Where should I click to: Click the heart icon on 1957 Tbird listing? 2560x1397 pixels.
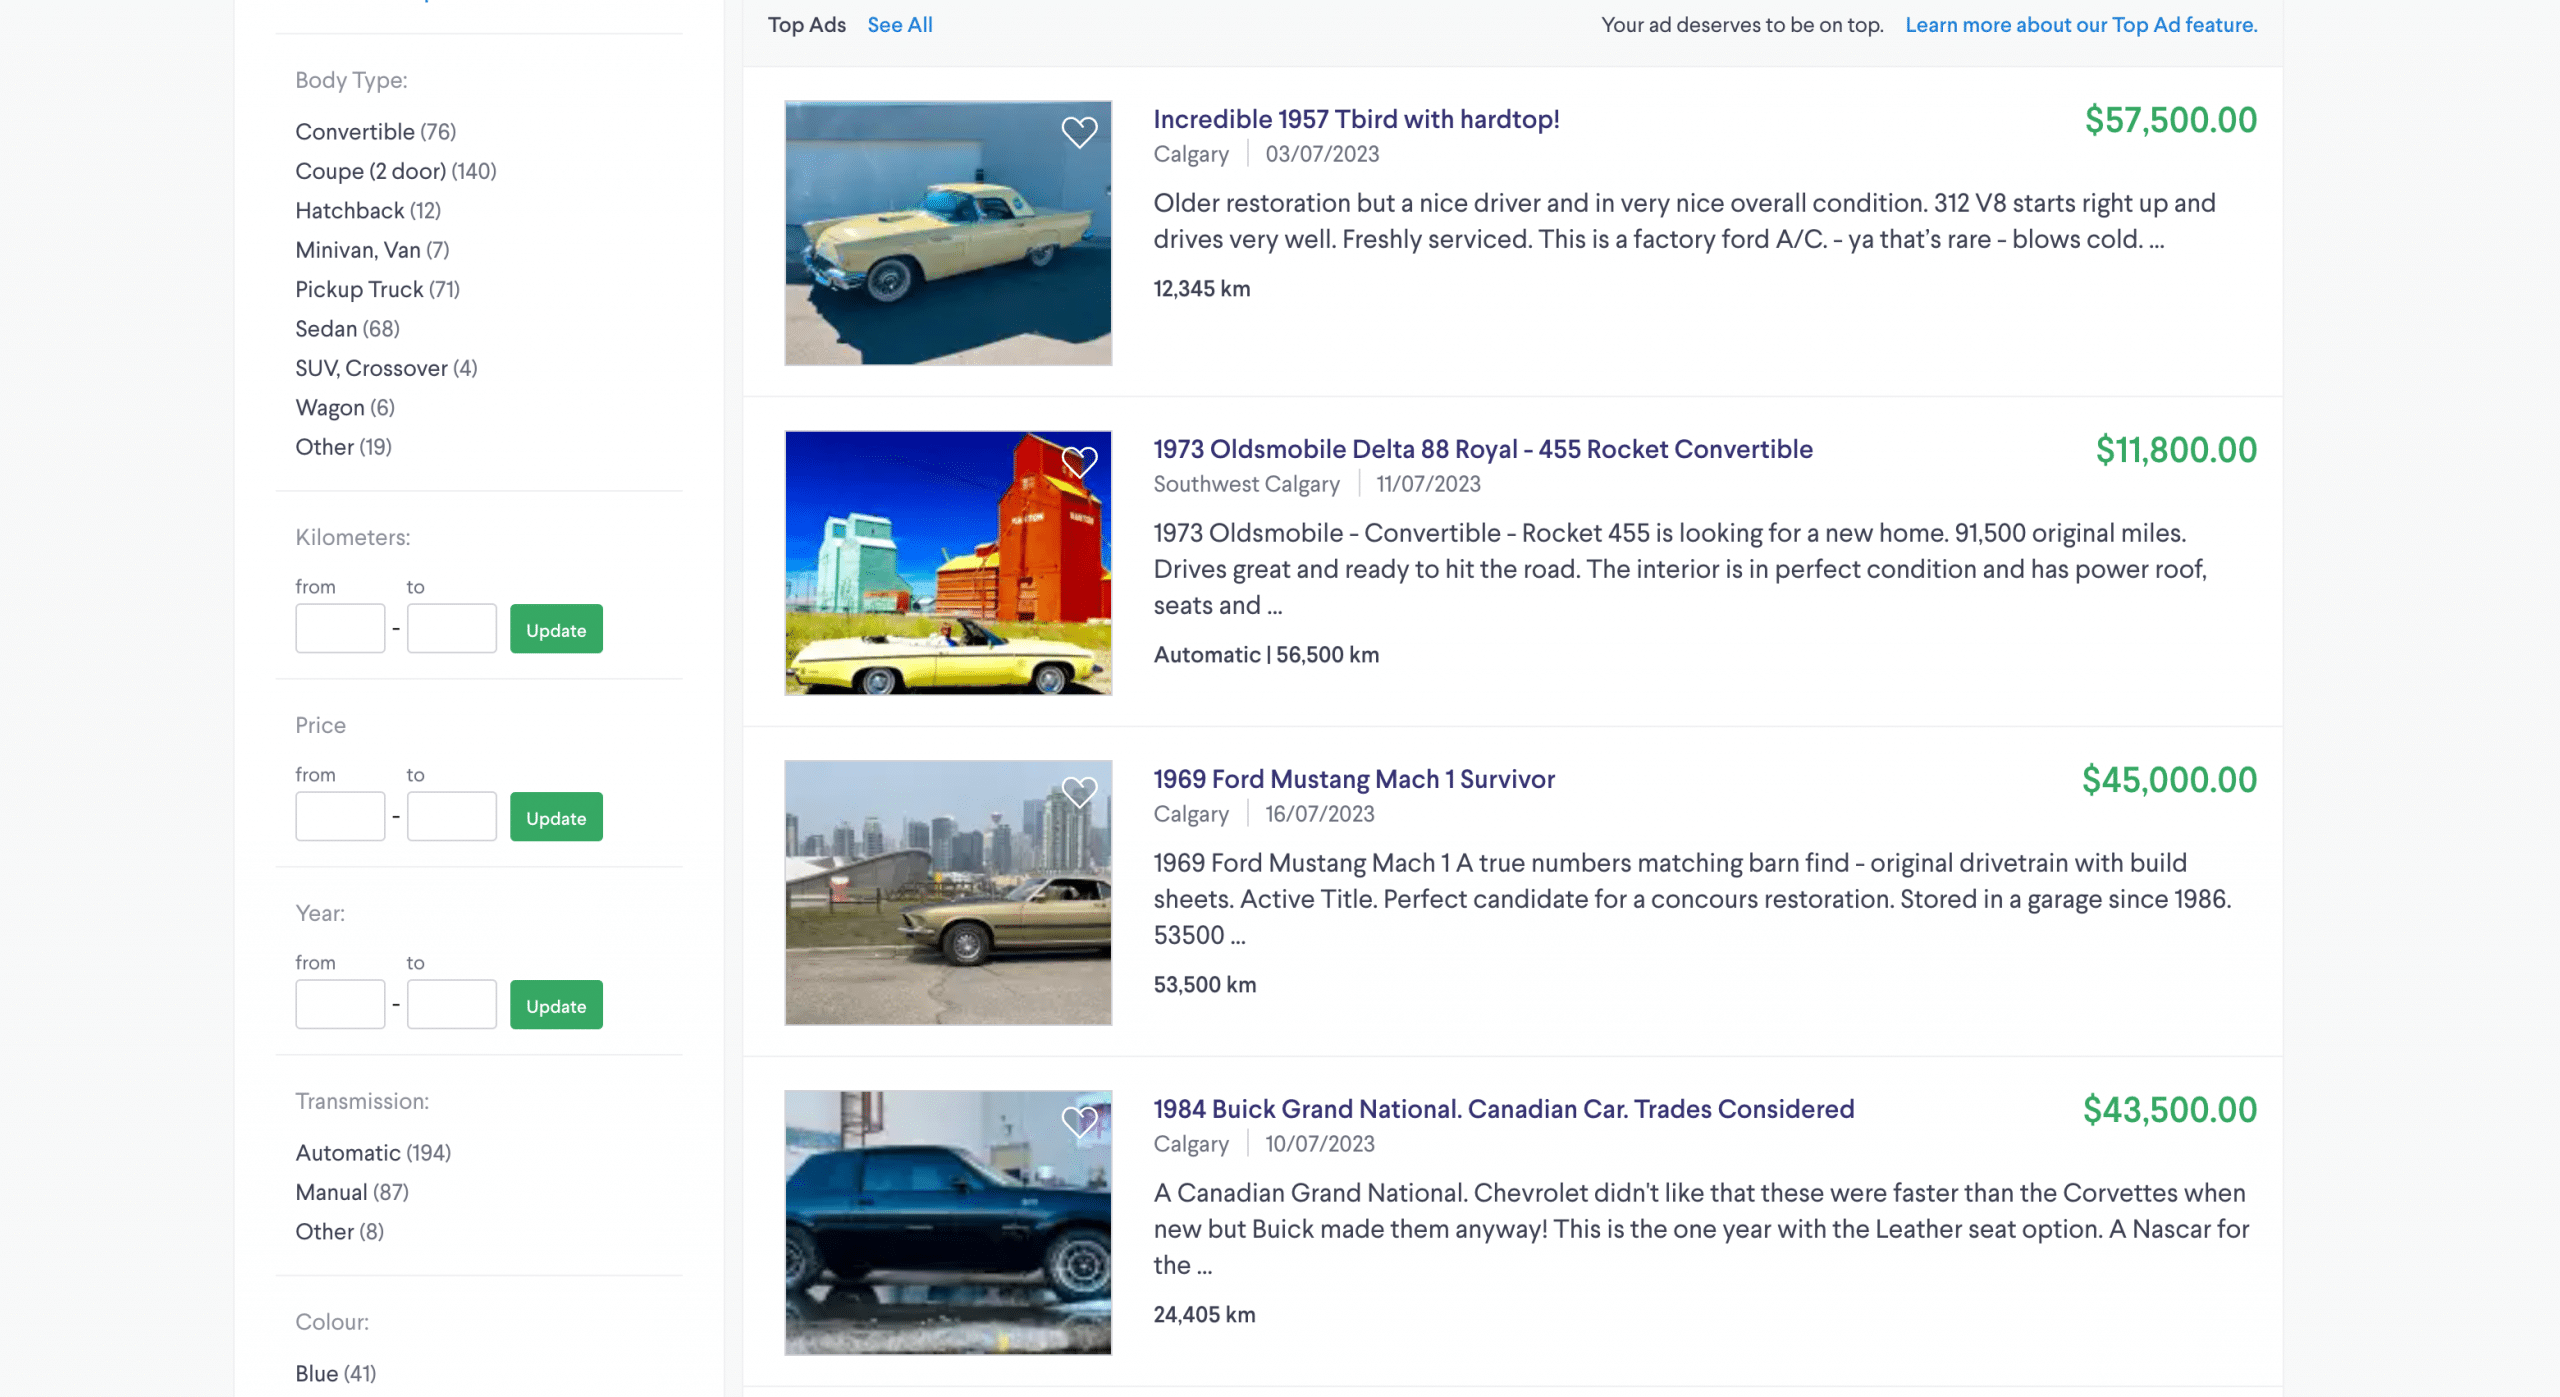tap(1080, 132)
